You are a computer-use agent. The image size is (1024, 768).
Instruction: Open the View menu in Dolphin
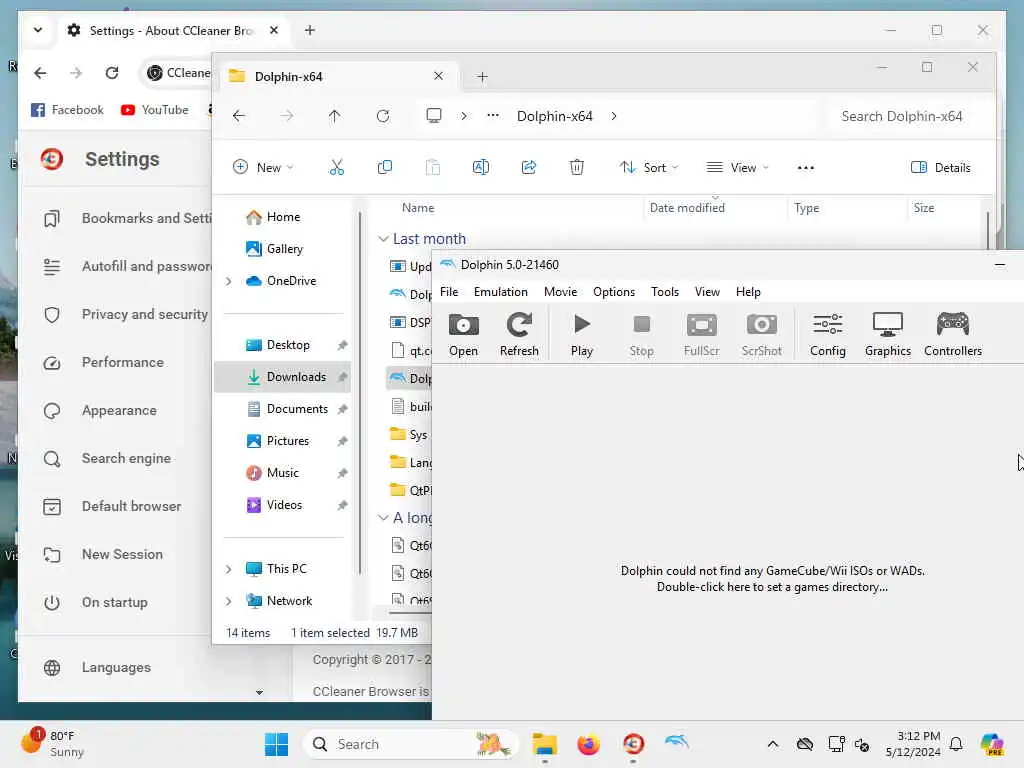click(x=707, y=292)
